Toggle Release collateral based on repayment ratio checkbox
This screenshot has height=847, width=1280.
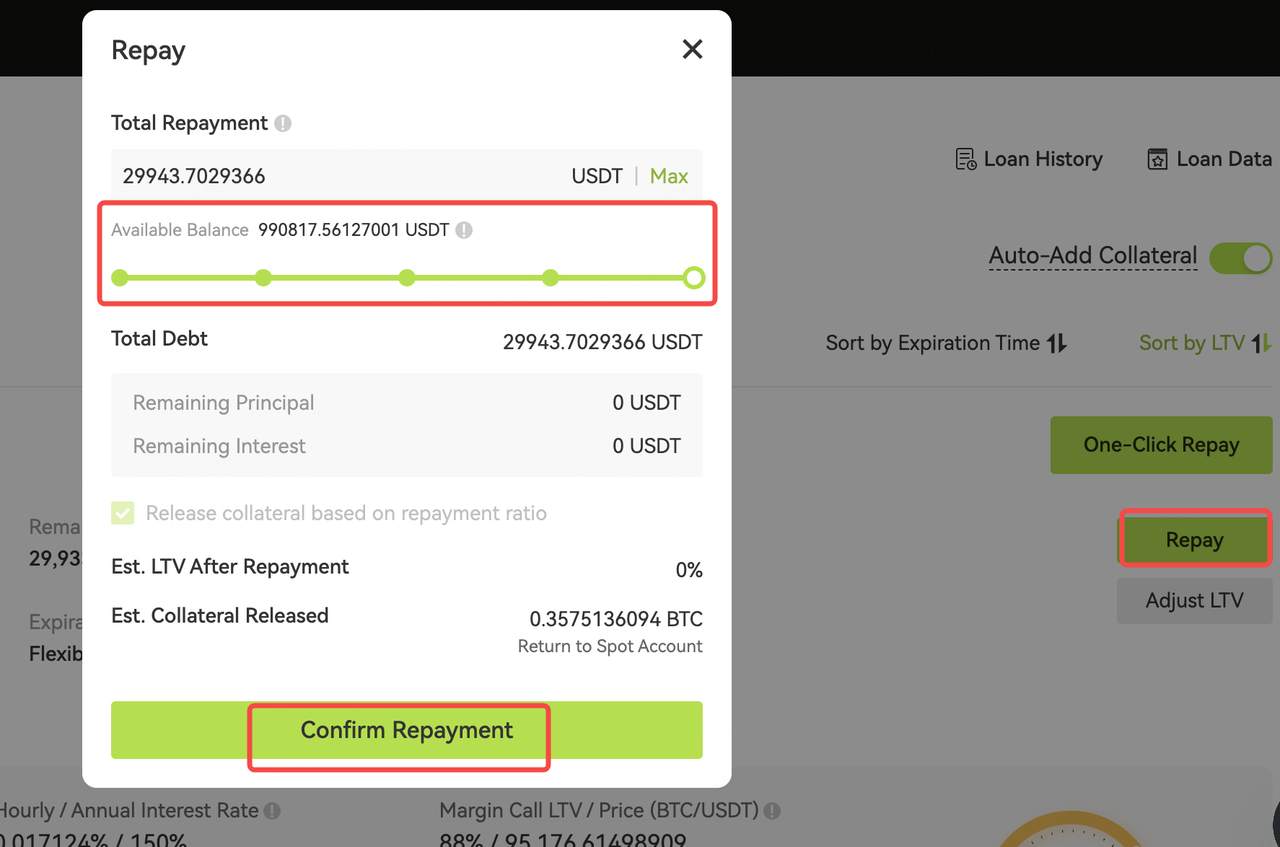[123, 514]
